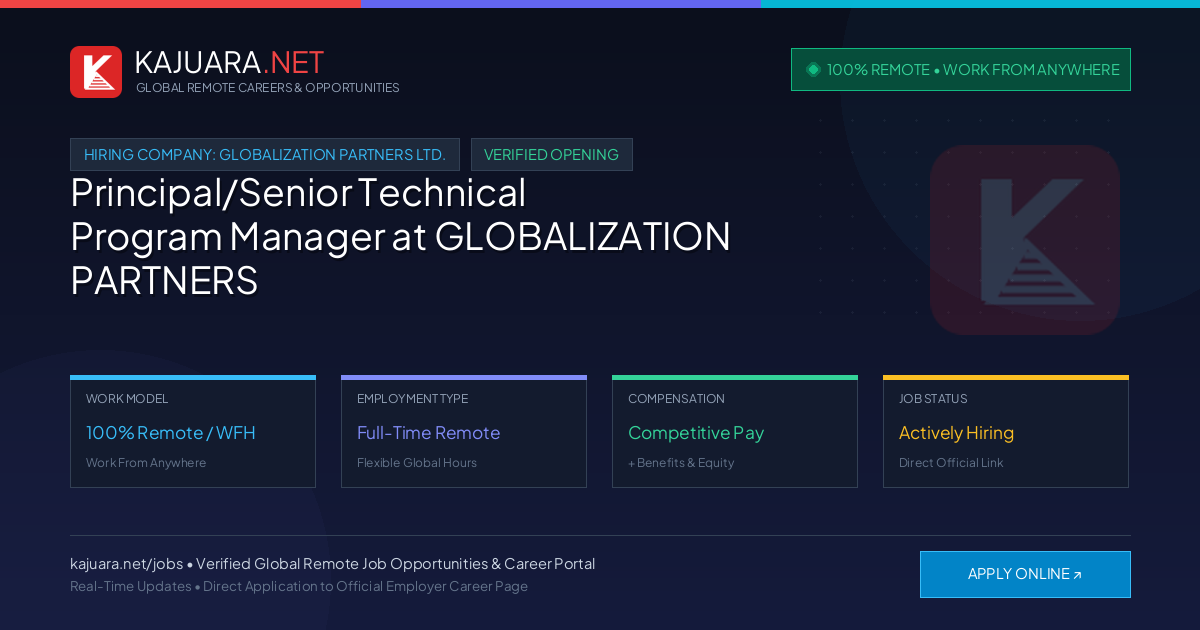Click the Real-Time Updates footer line
The image size is (1200, 630).
pyautogui.click(x=299, y=586)
